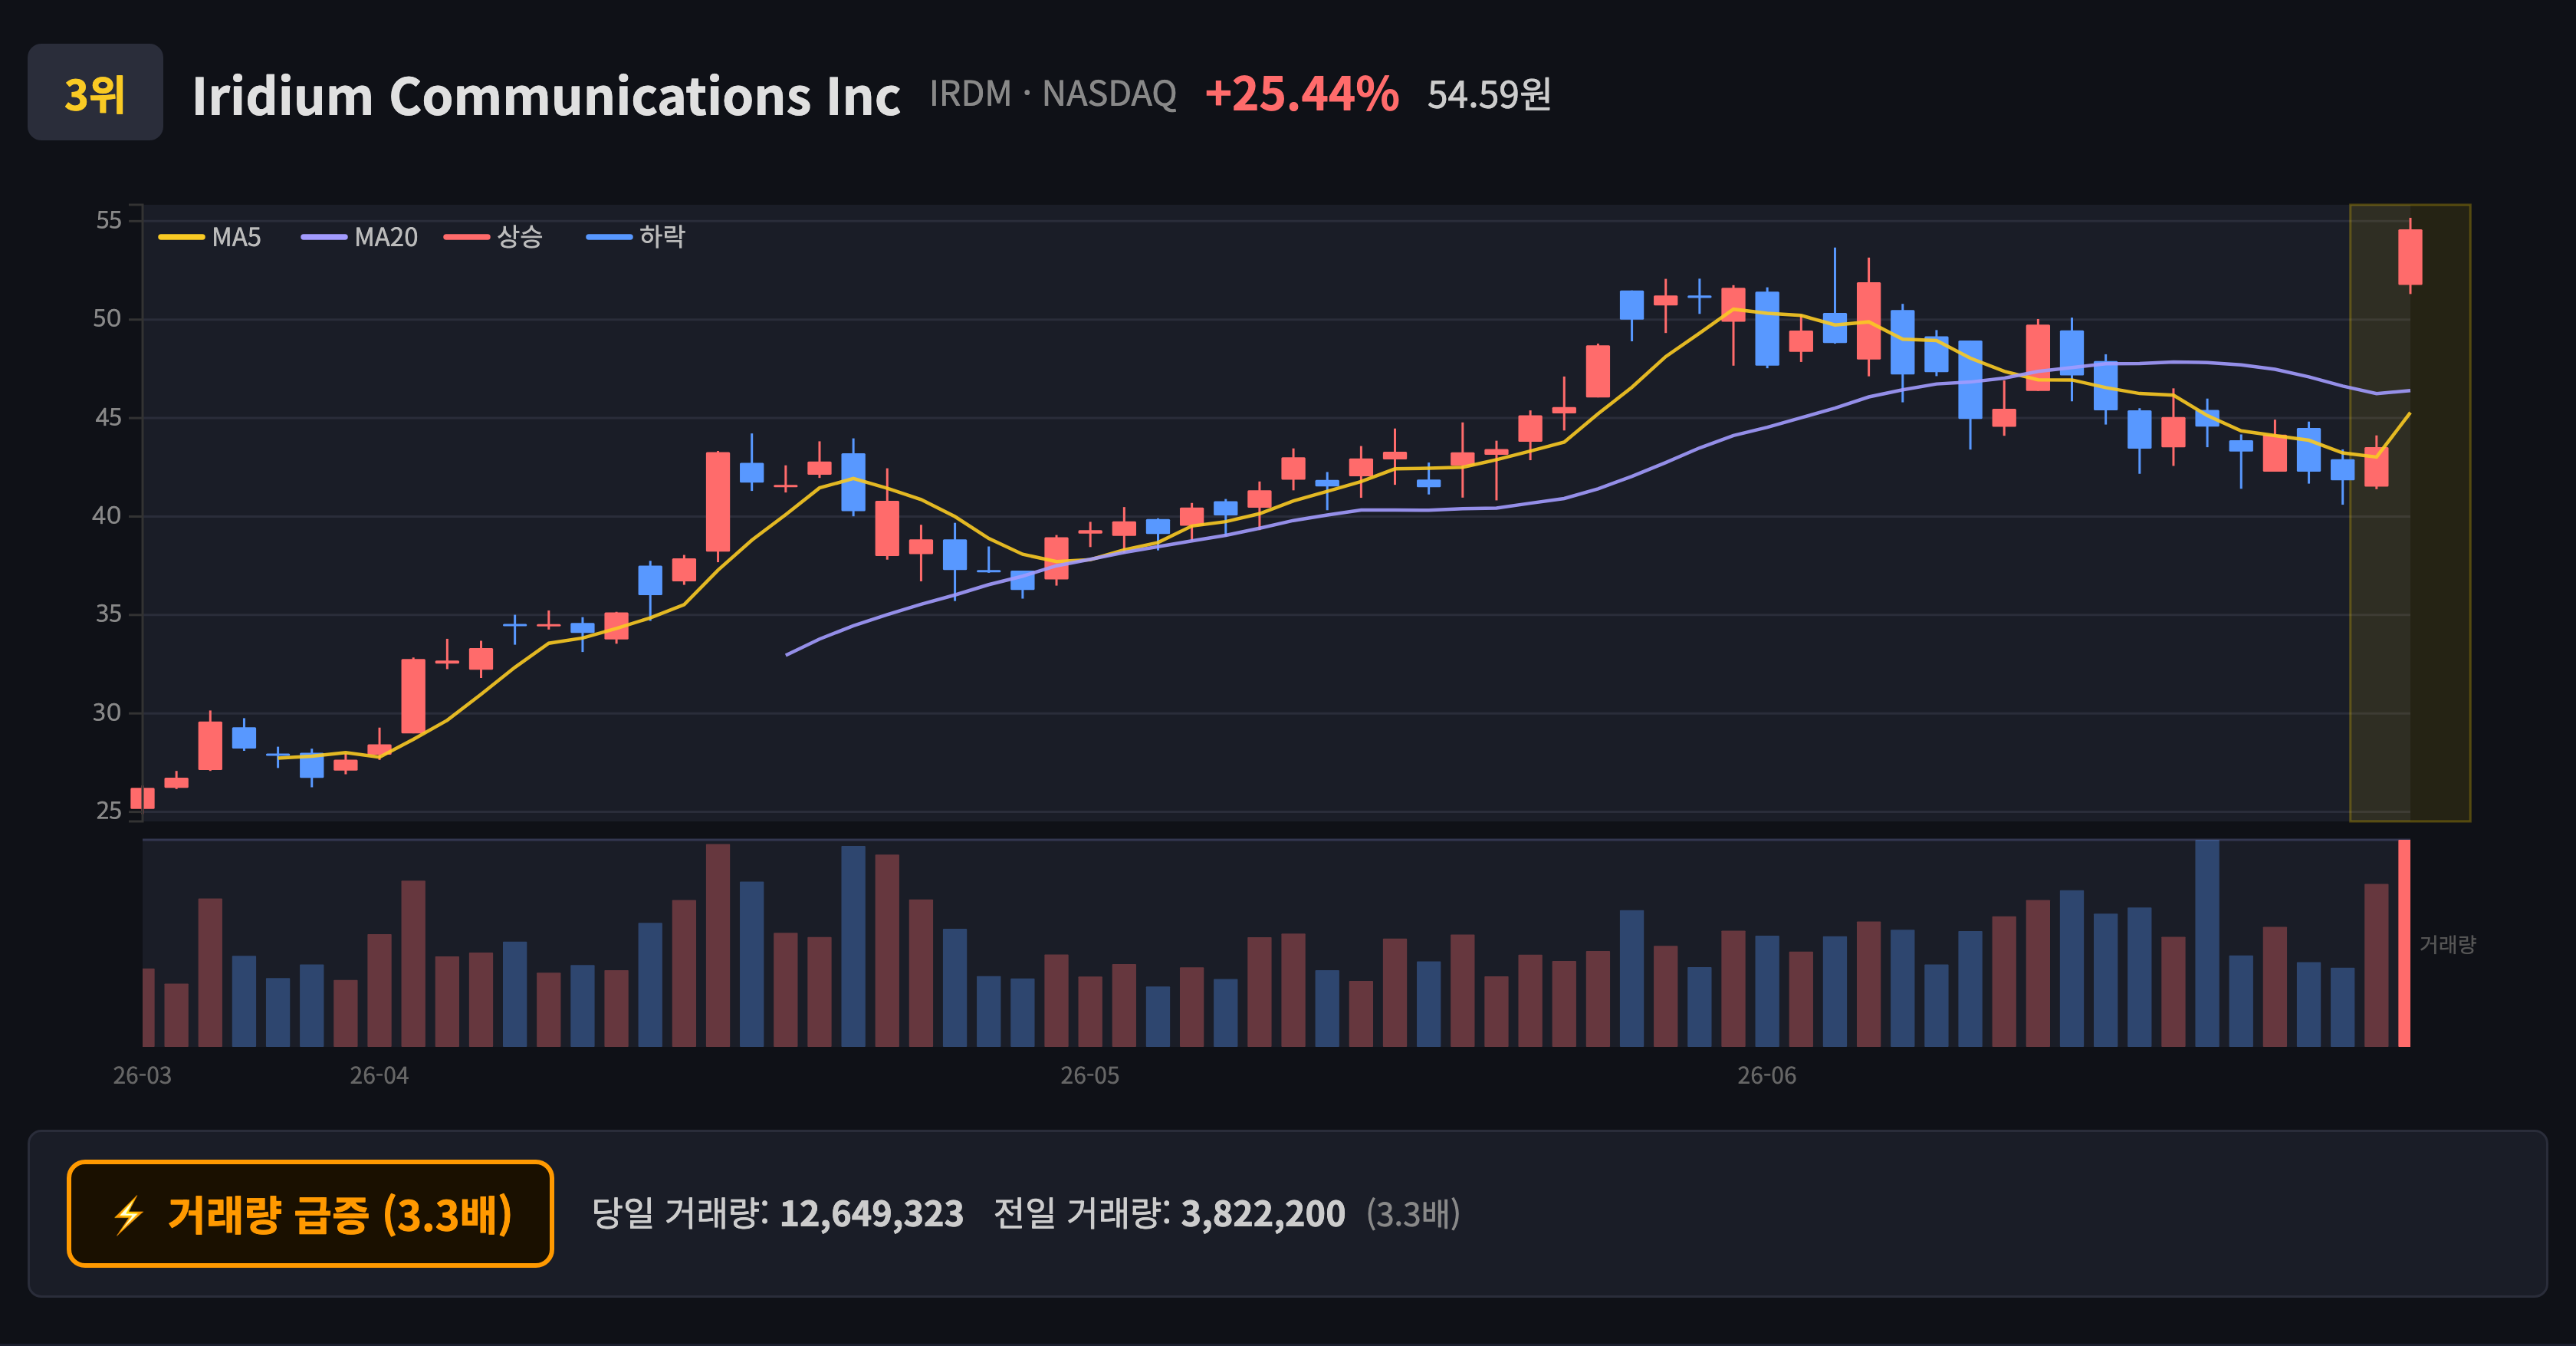Image resolution: width=2576 pixels, height=1346 pixels.
Task: Click the latest red candlestick near 55
Action: click(2410, 256)
